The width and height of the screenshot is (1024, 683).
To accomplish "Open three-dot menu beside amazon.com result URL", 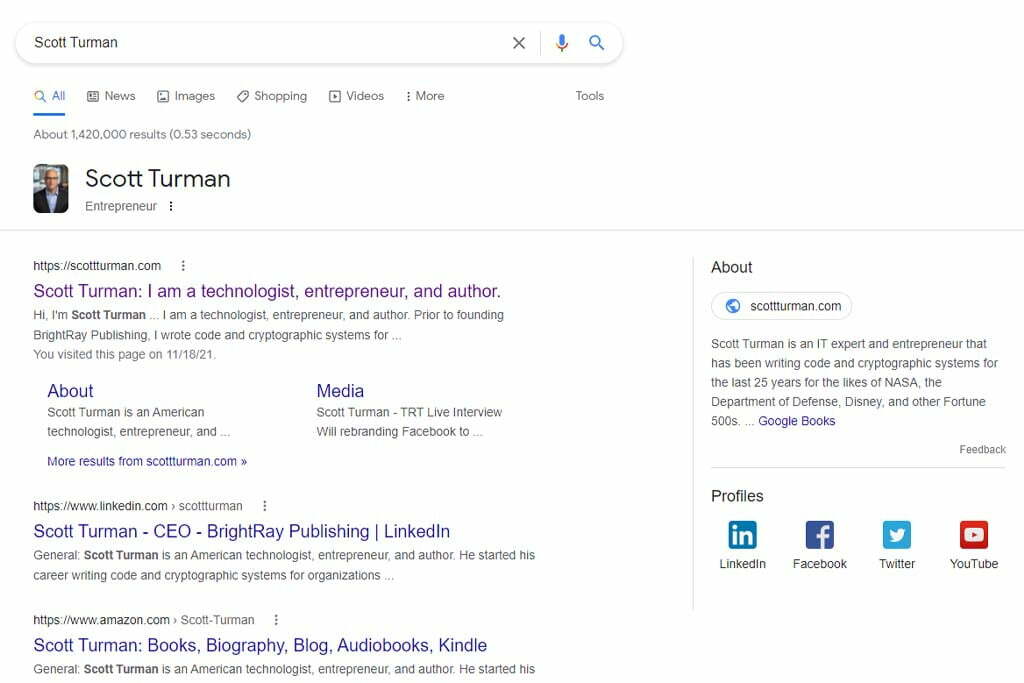I will [x=276, y=620].
